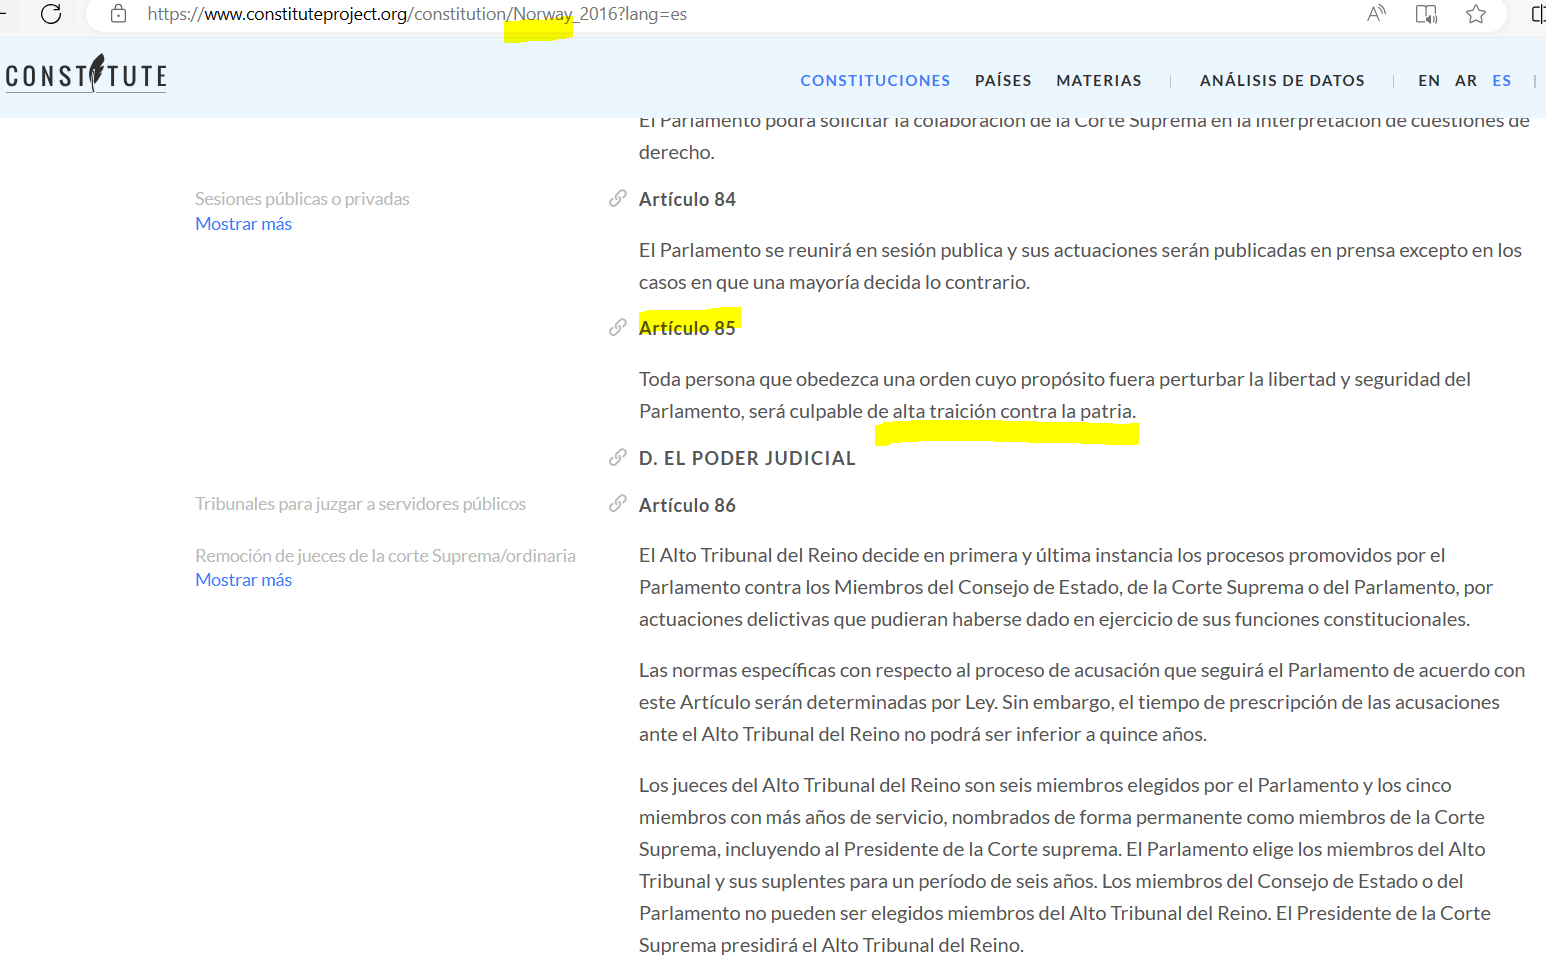Screen dimensions: 1546x959
Task: Add this page to favorites with the star icon
Action: (1476, 14)
